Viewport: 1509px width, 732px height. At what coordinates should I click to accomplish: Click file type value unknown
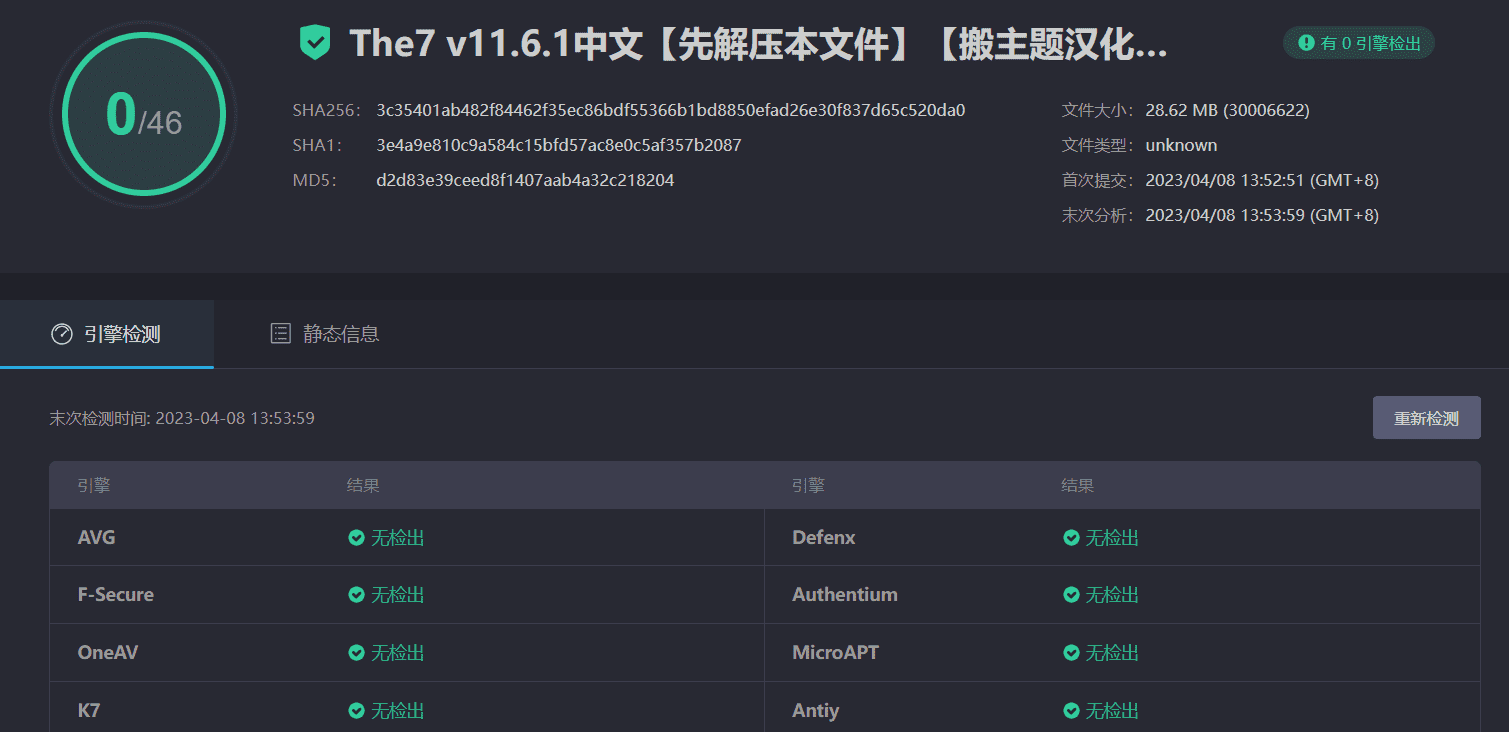pos(1181,145)
